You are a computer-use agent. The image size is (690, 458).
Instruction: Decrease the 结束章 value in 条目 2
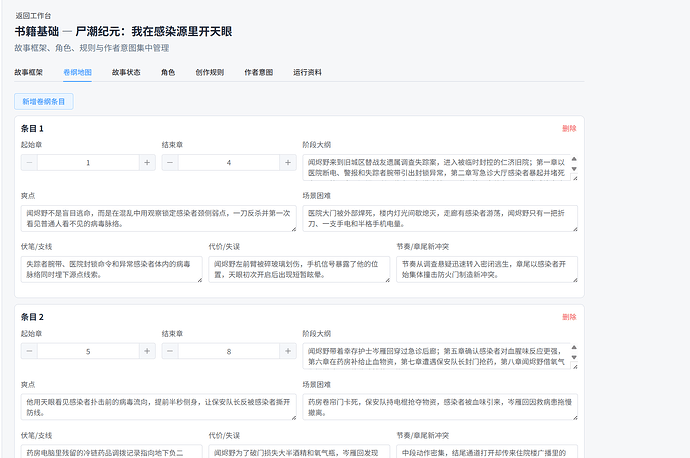pos(170,351)
